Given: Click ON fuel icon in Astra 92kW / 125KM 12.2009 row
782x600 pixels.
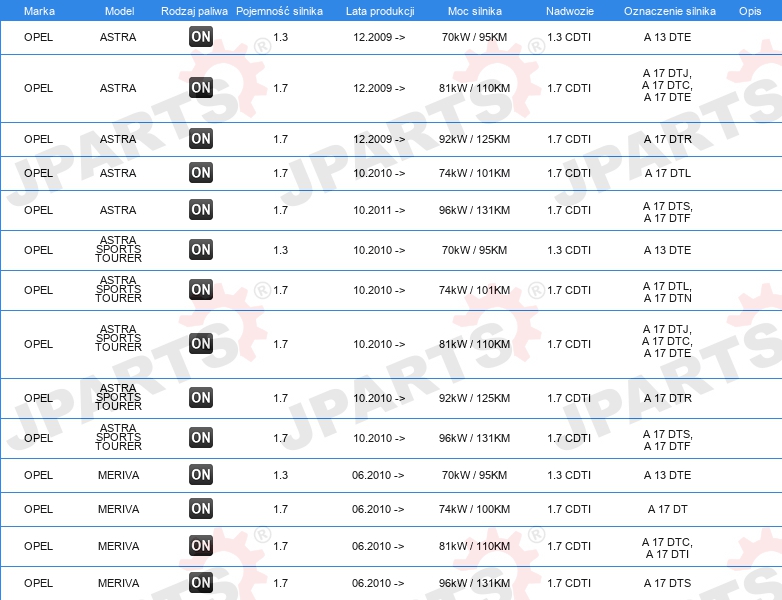Looking at the screenshot, I should [201, 139].
